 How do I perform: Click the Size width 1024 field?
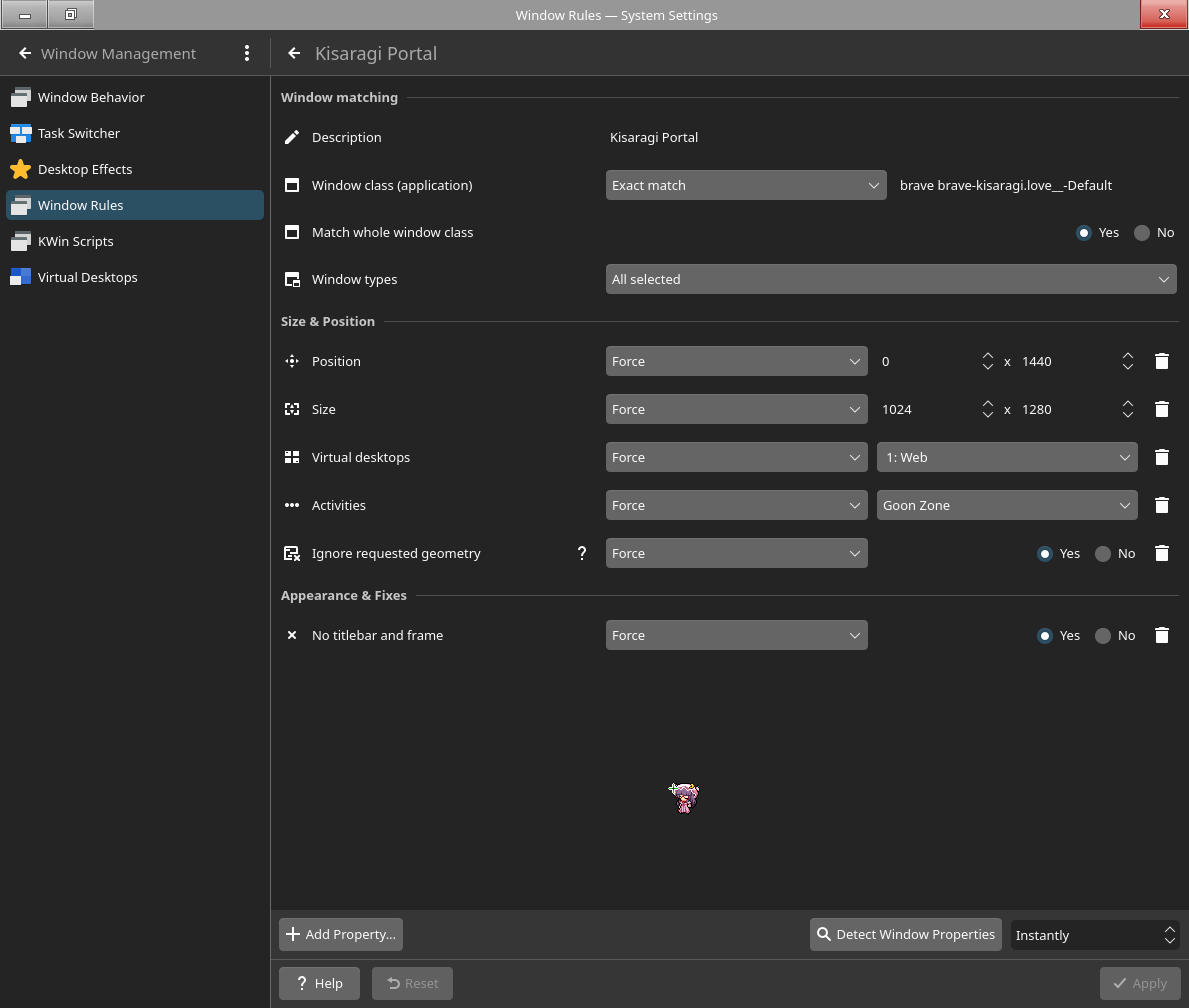[928, 410]
